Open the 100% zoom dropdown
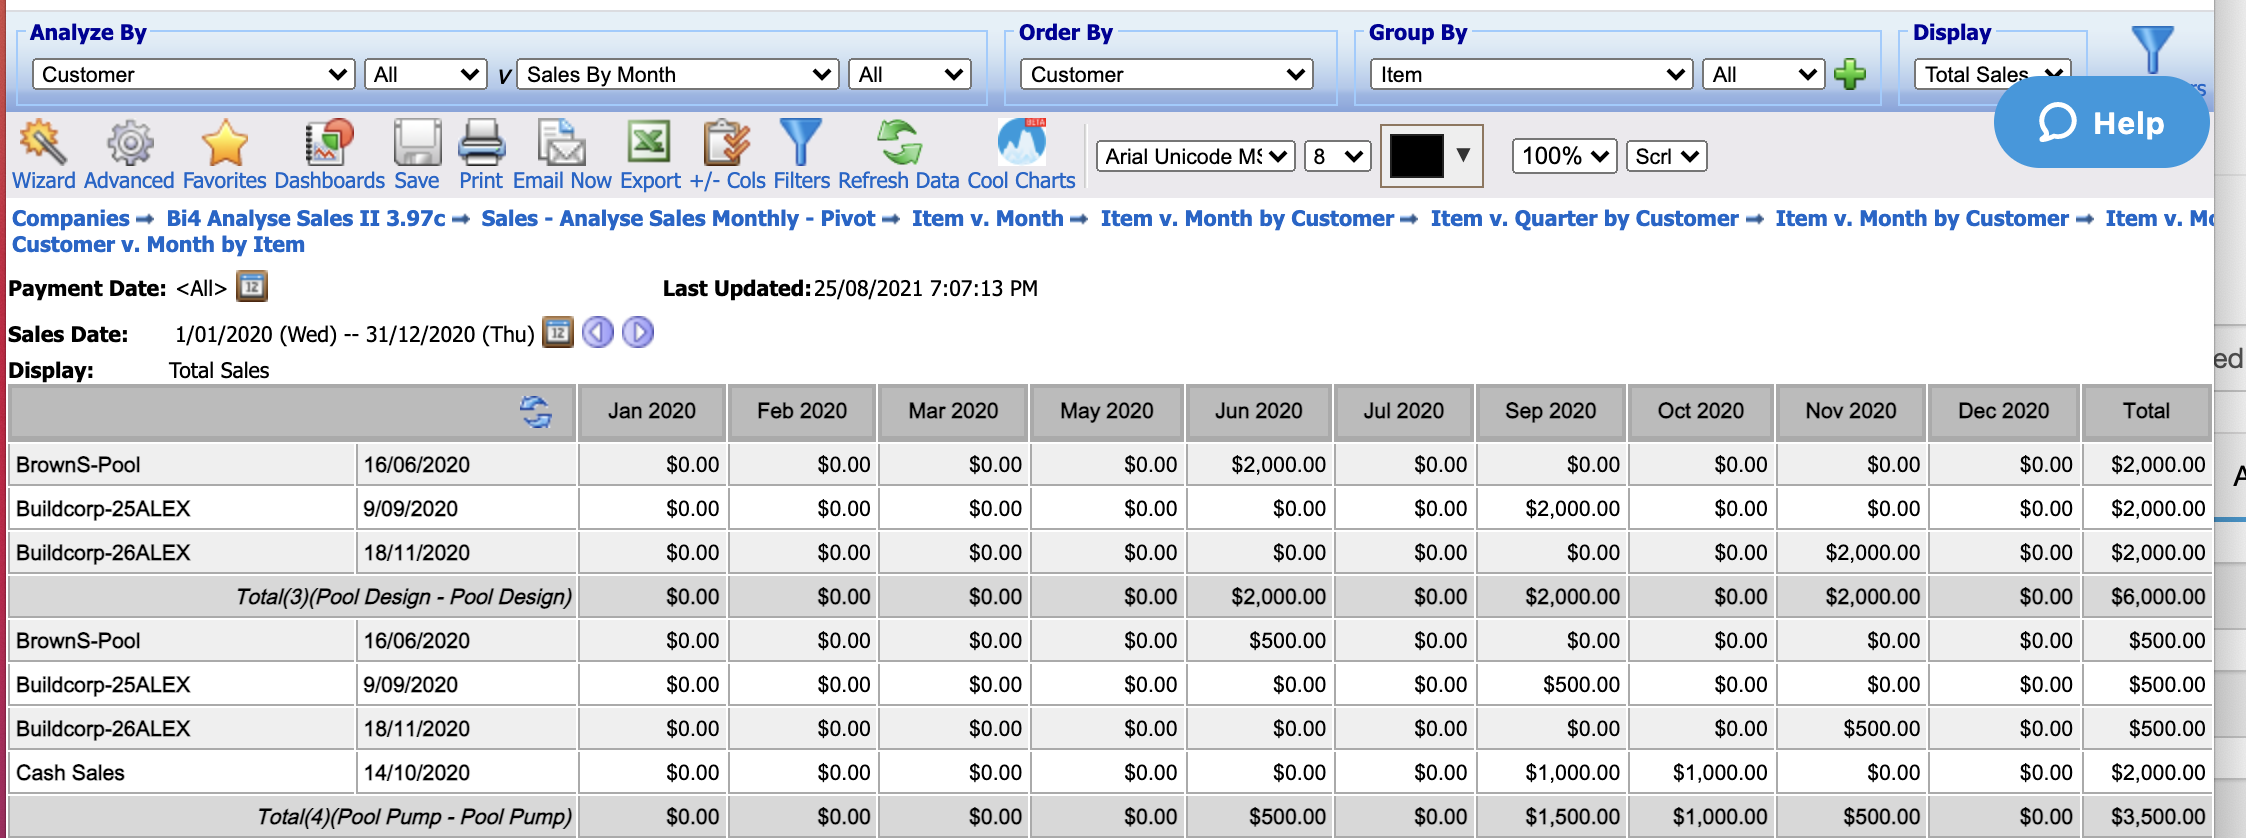The image size is (2246, 838). 1565,156
